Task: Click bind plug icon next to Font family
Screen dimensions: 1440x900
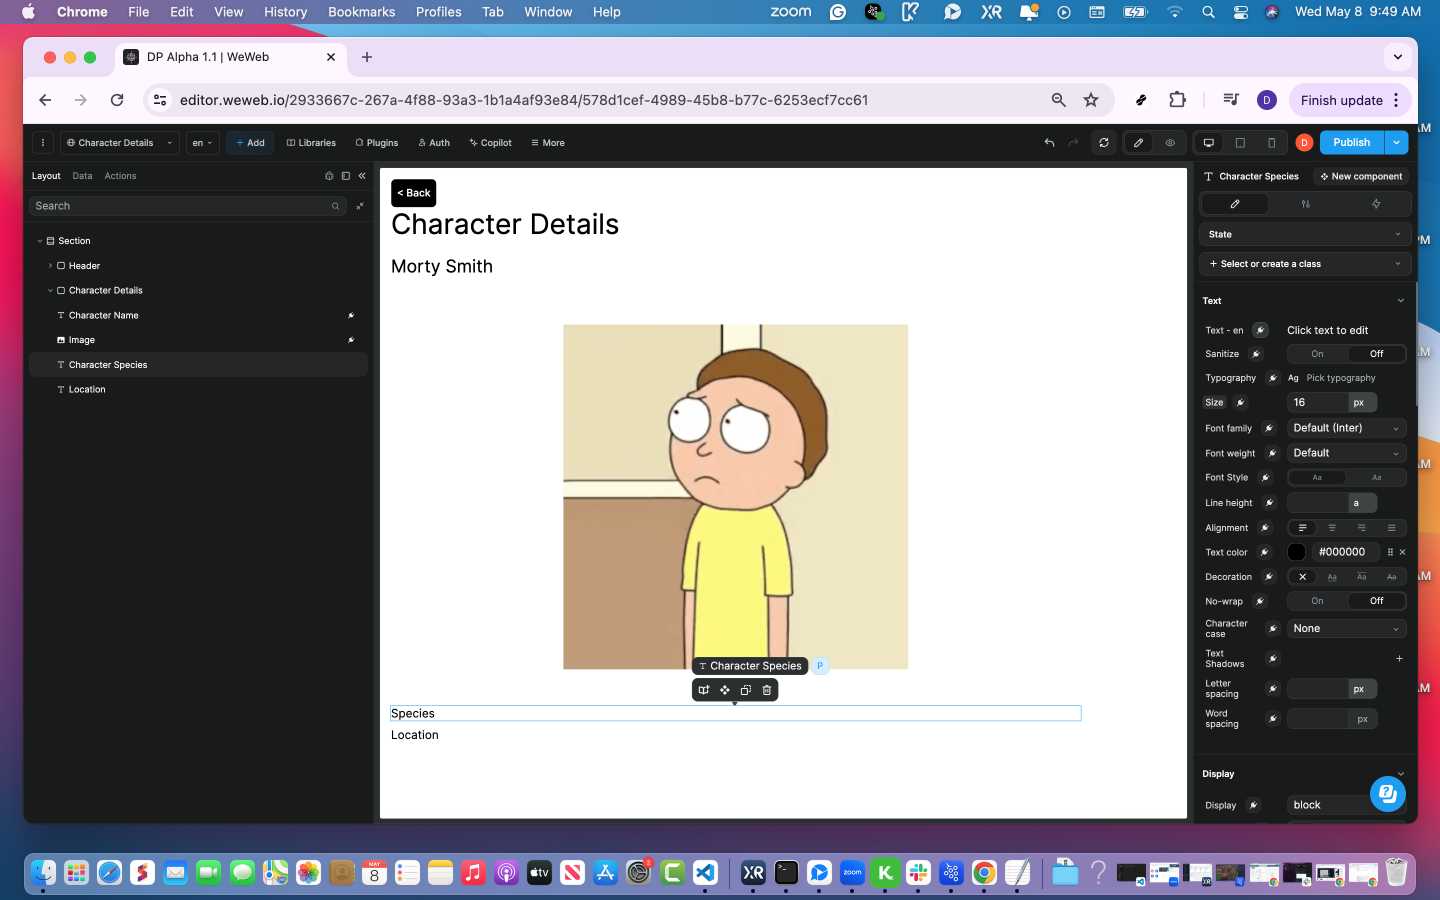Action: point(1269,428)
